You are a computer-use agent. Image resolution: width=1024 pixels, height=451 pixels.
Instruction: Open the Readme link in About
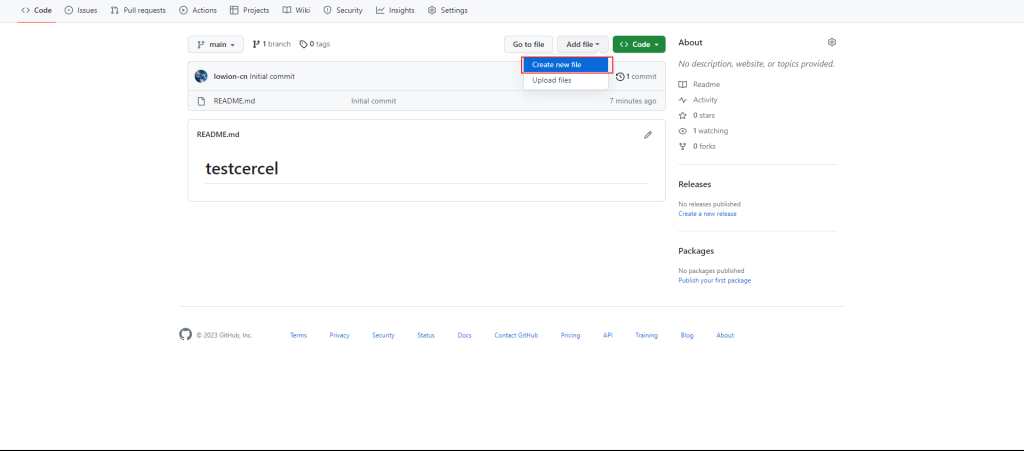point(707,85)
